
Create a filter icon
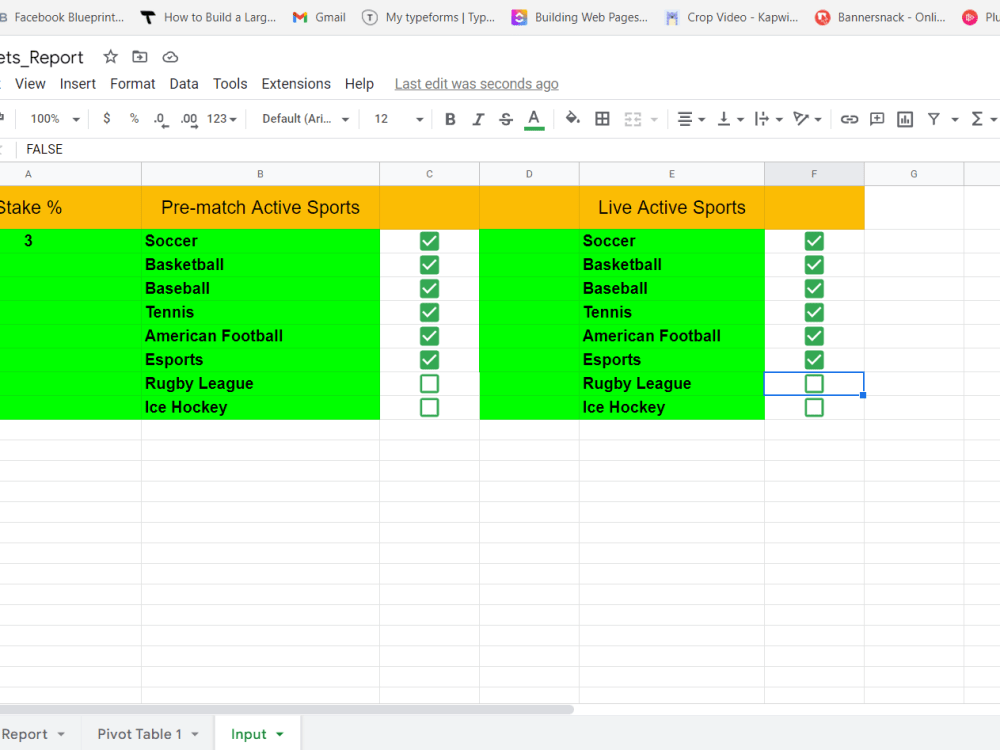(934, 119)
